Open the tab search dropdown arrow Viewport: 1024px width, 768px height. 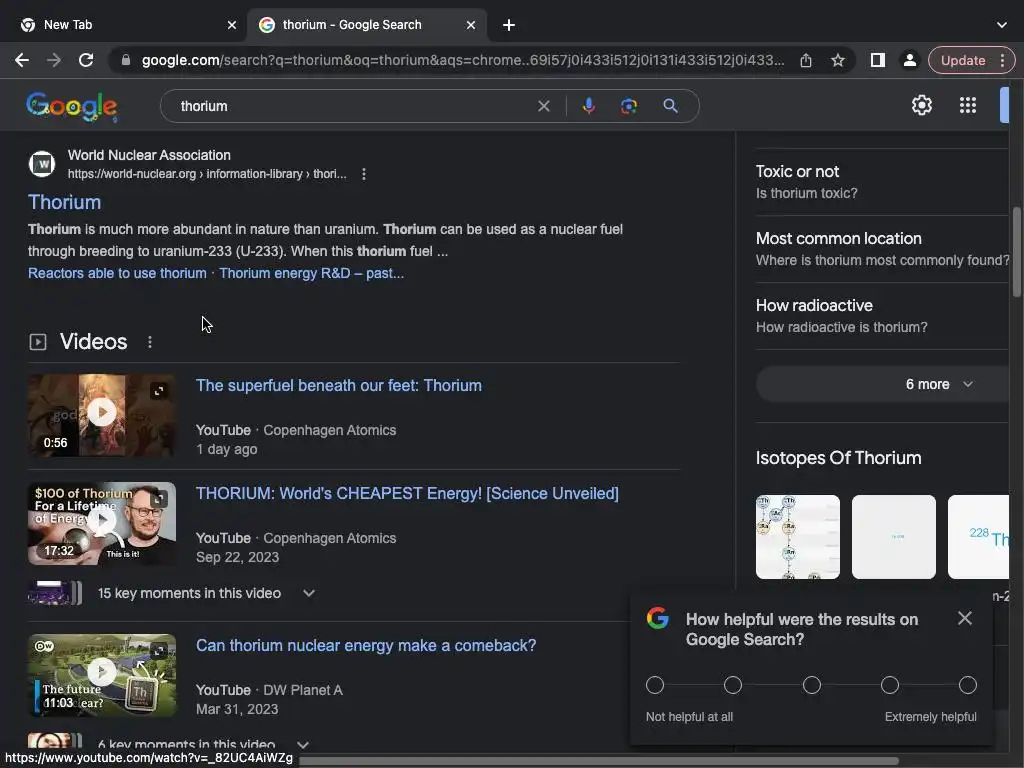[1002, 25]
